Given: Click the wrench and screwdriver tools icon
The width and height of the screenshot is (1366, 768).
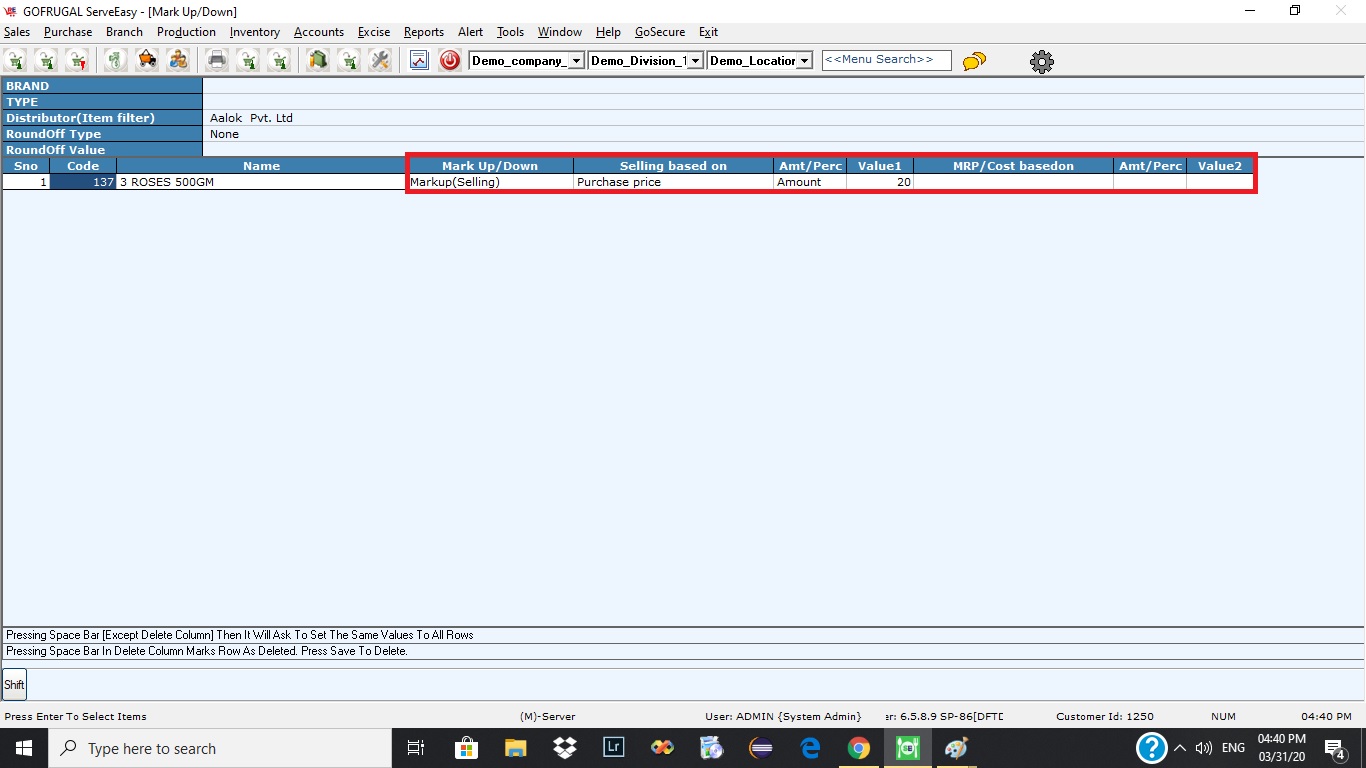Looking at the screenshot, I should [x=380, y=60].
